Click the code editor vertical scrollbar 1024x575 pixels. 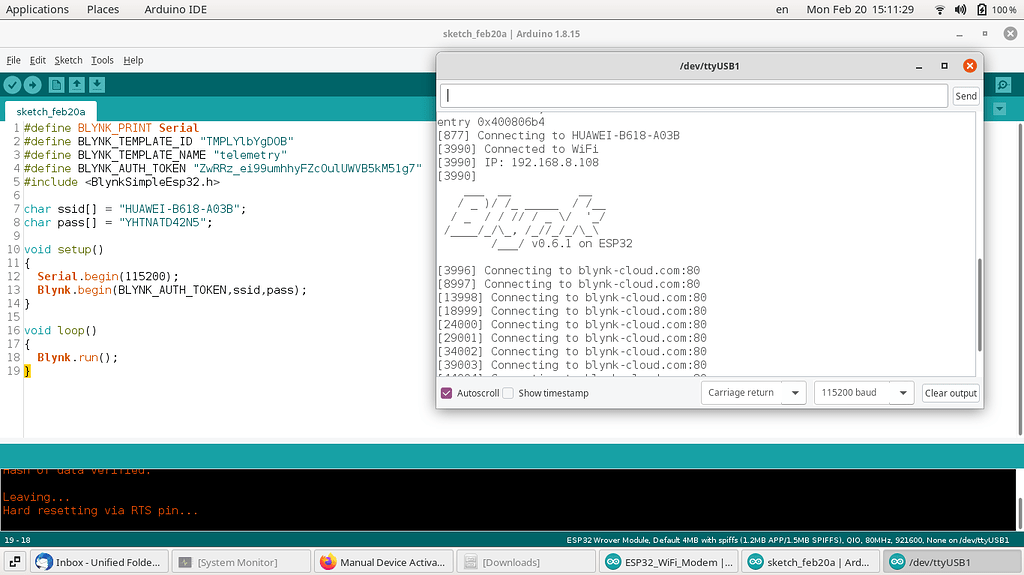(x=1020, y=278)
